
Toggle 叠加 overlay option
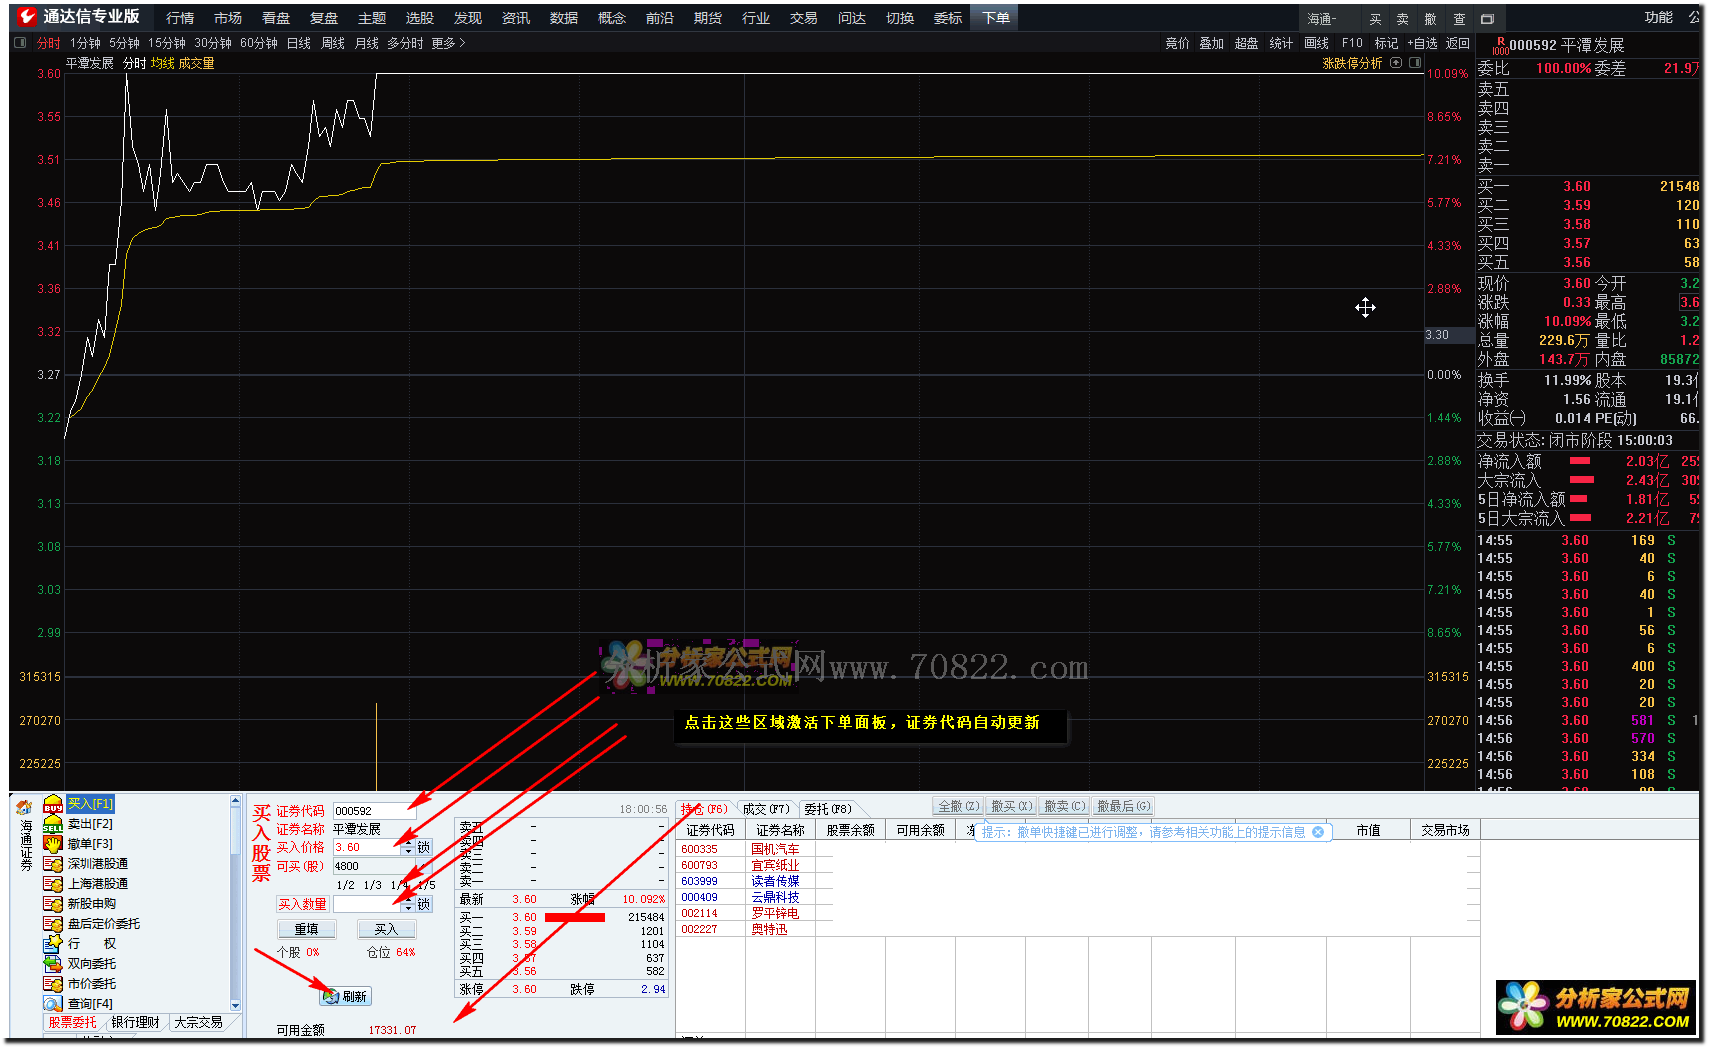pyautogui.click(x=1211, y=43)
